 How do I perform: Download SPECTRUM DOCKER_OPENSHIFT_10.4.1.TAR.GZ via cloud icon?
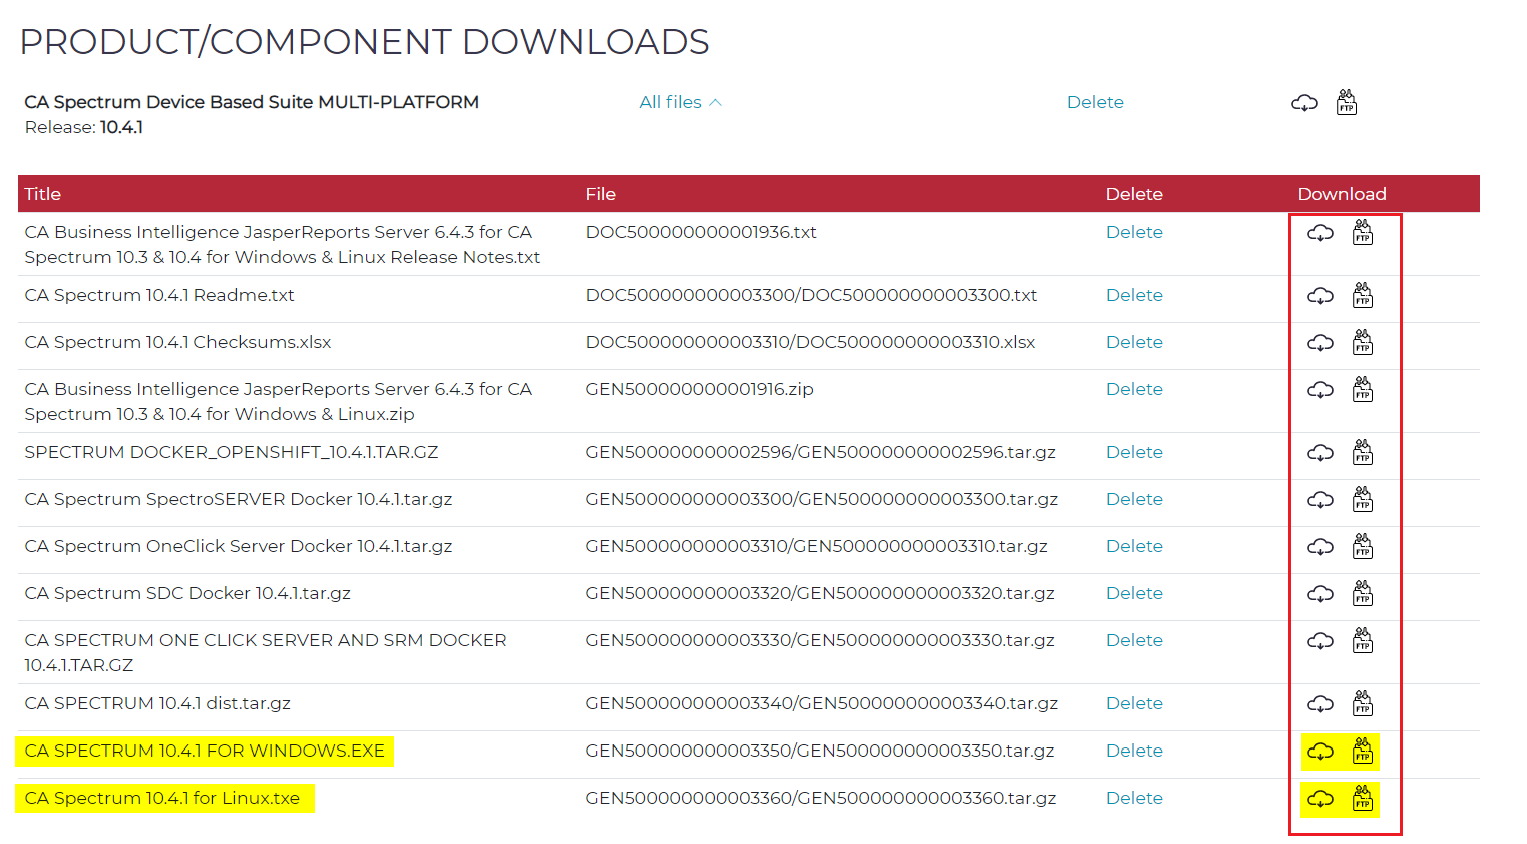[x=1320, y=453]
